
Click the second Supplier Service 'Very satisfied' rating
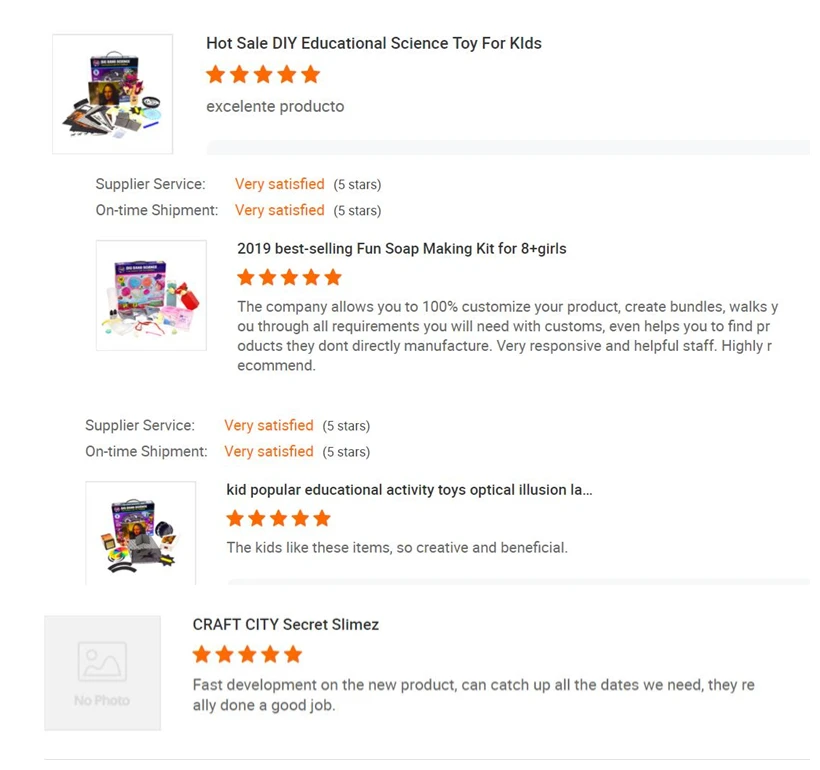click(268, 425)
